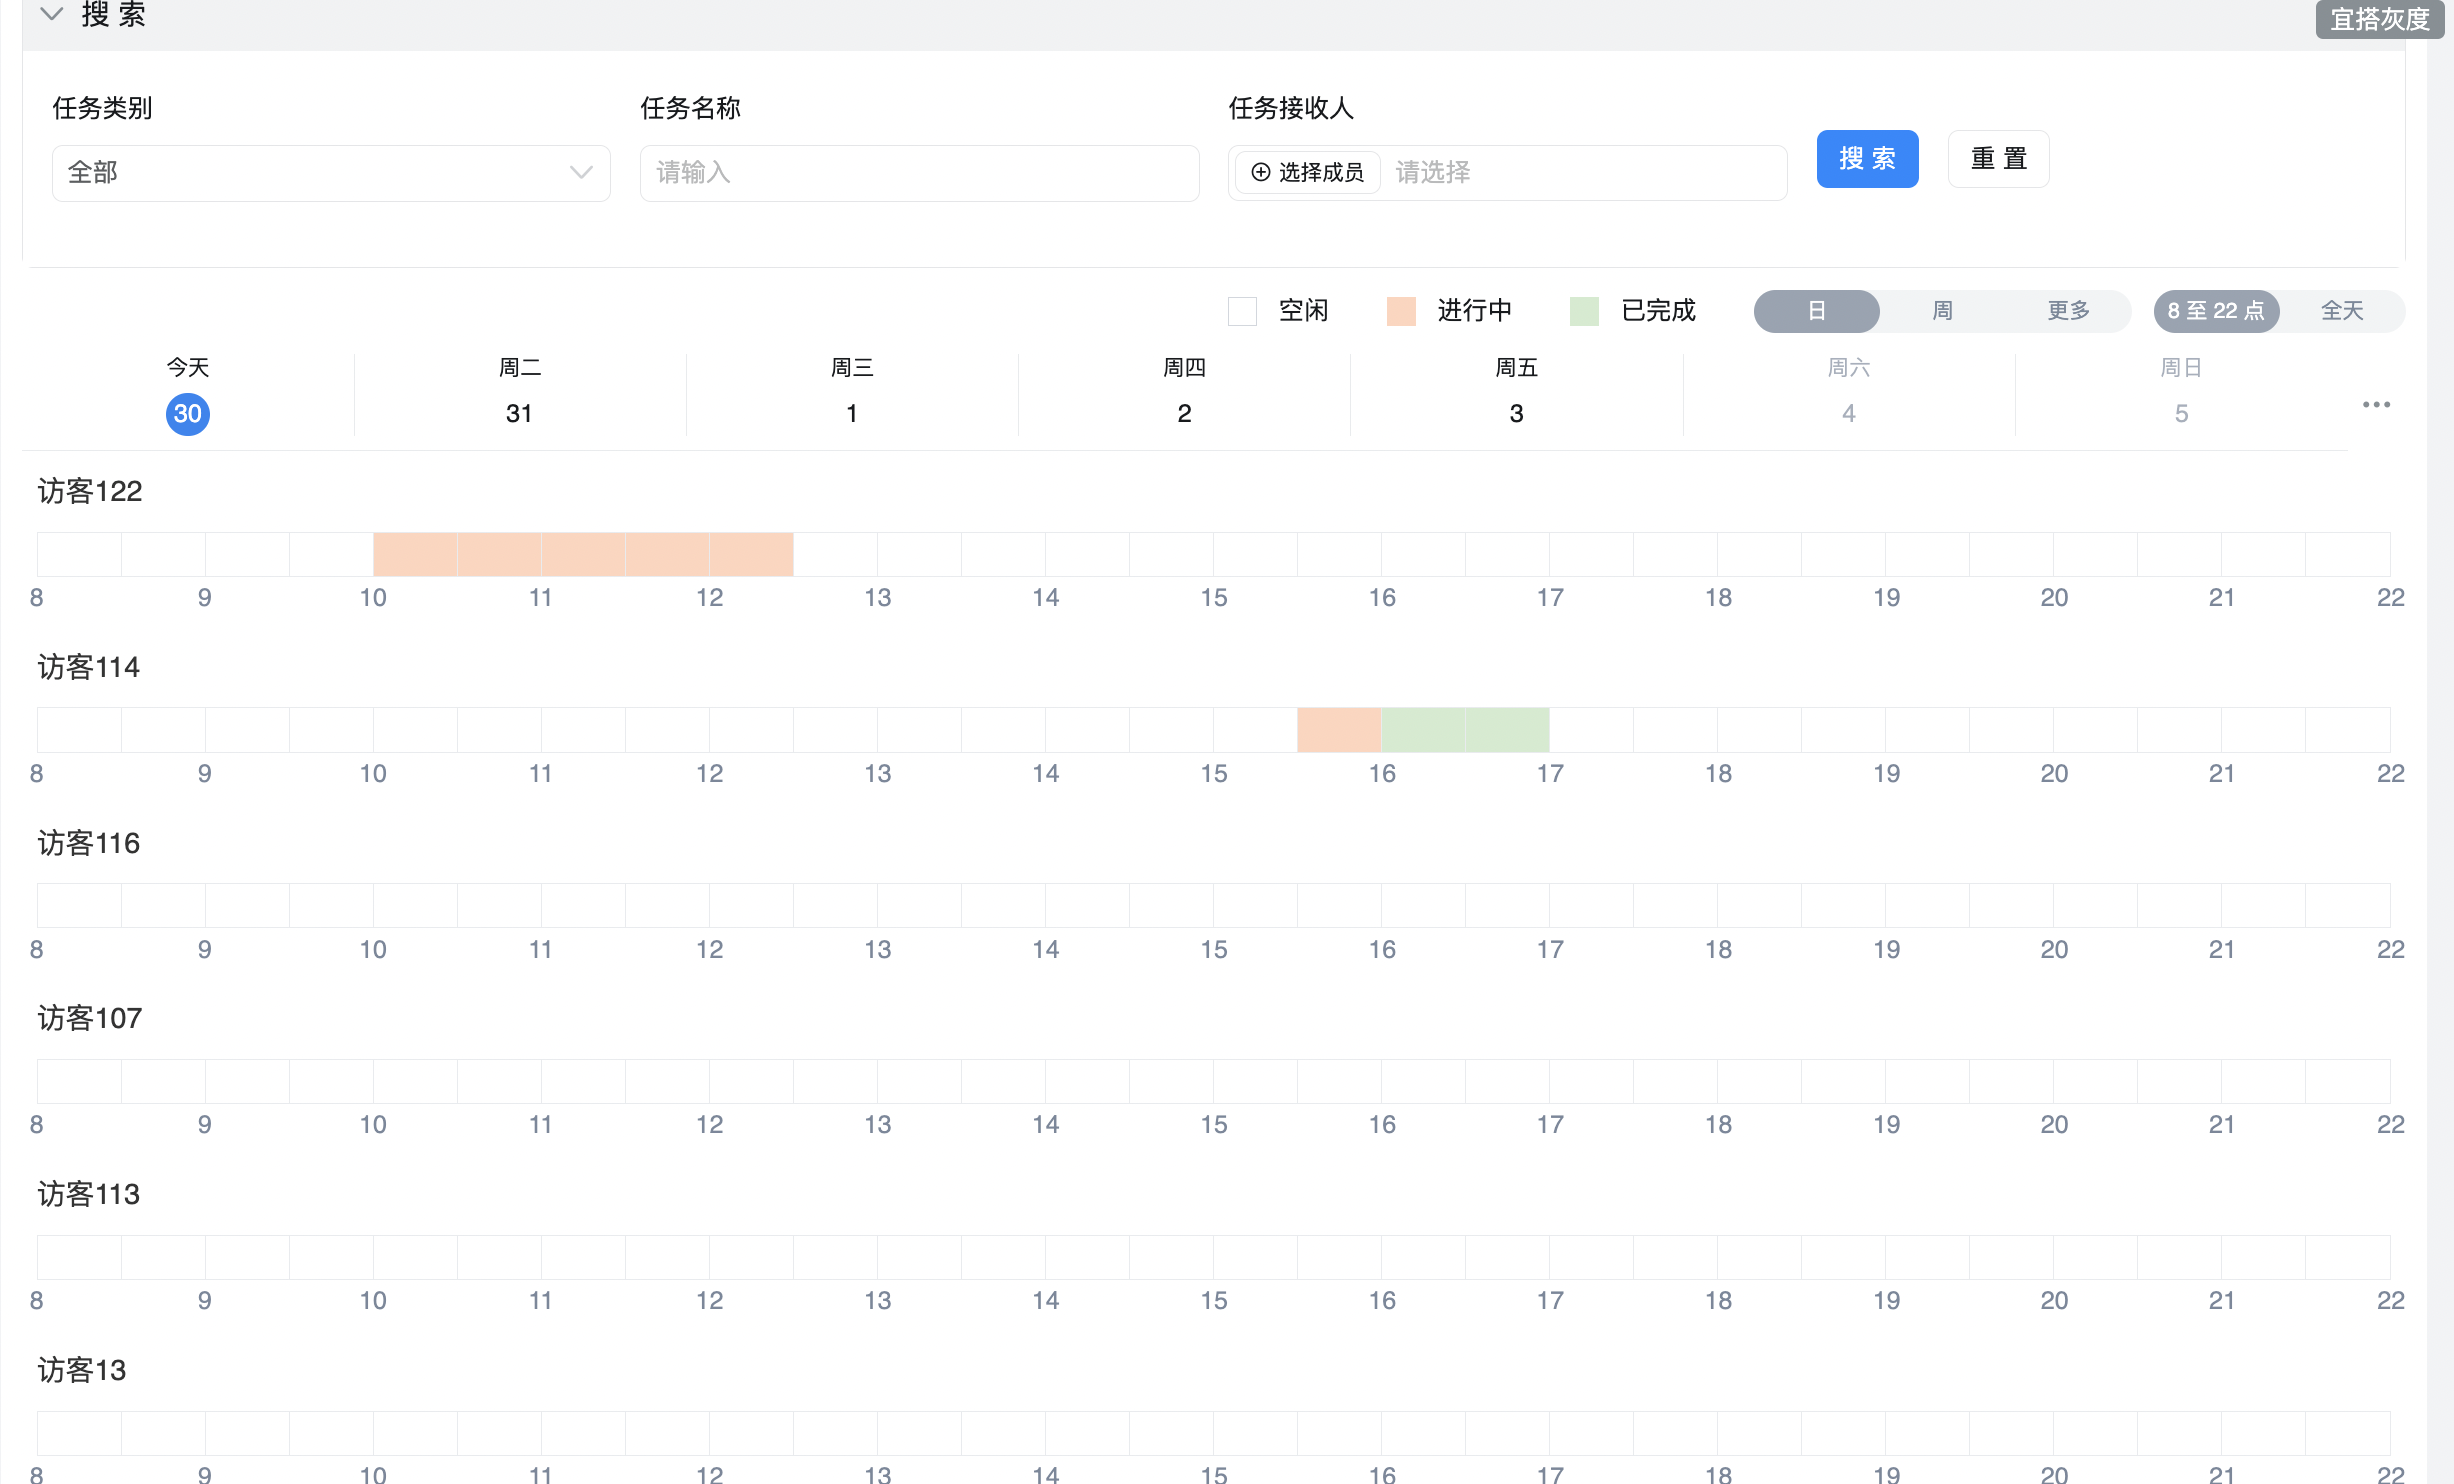Click 访客122's in-progress task block
Screen dimensions: 2454x1484
(x=583, y=554)
